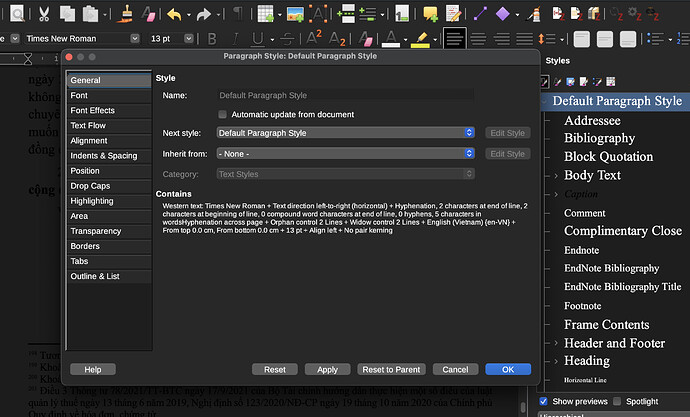Click the Basic Shapes diamond icon
The image size is (690, 417).
tap(503, 14)
